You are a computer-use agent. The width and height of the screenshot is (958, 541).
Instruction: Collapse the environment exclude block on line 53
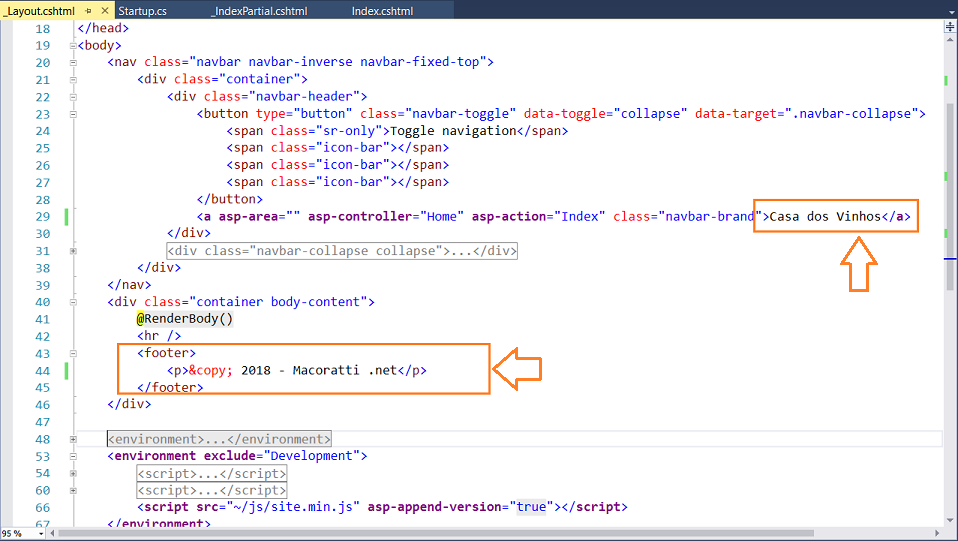[73, 456]
